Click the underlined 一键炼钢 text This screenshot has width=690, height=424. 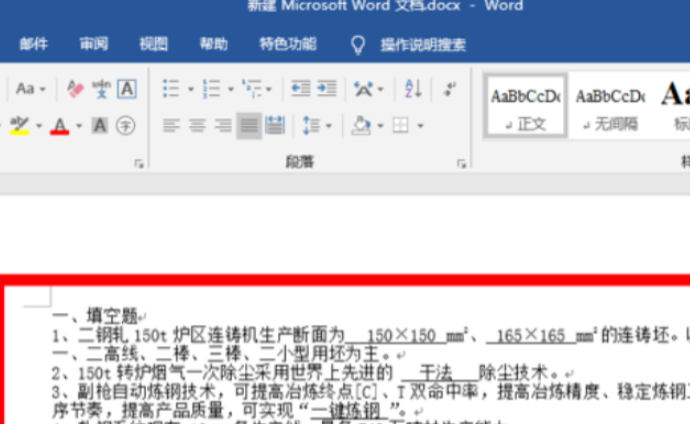click(355, 411)
